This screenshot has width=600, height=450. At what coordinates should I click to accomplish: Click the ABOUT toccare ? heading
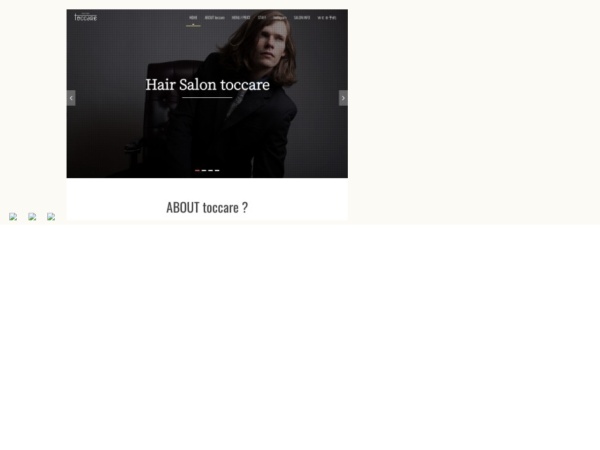(207, 207)
